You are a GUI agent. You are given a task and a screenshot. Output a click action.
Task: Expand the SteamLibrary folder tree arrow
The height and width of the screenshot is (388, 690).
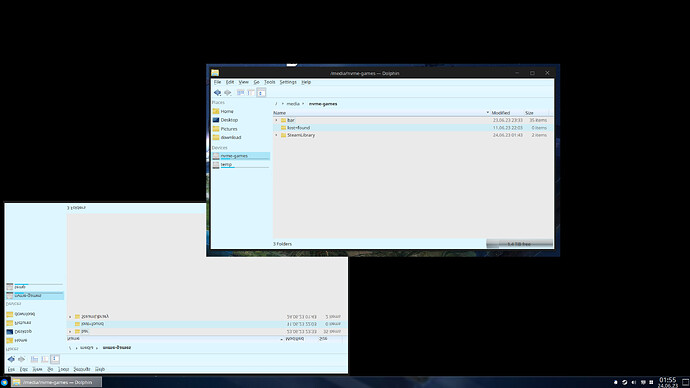pos(276,135)
